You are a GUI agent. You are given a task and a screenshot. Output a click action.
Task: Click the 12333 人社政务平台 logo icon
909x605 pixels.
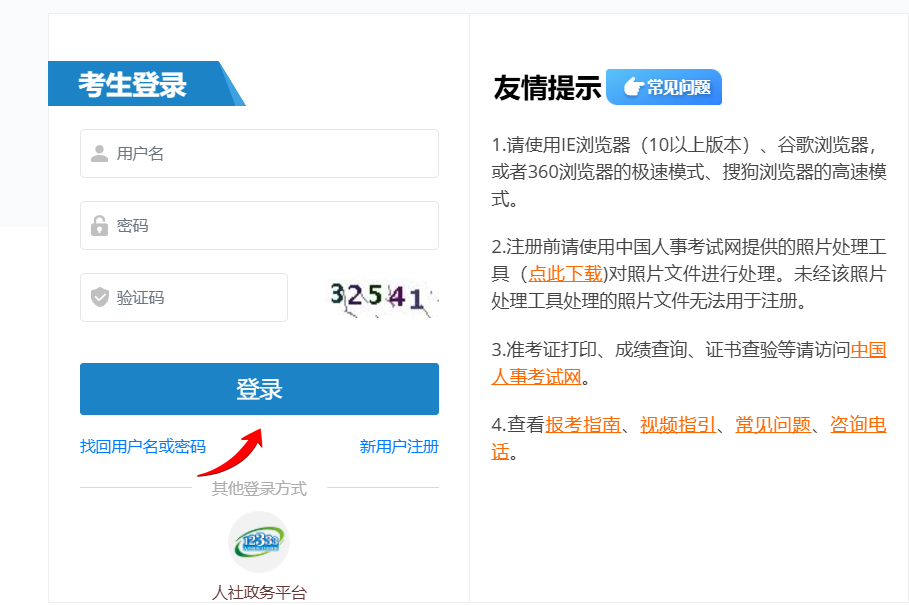(260, 541)
